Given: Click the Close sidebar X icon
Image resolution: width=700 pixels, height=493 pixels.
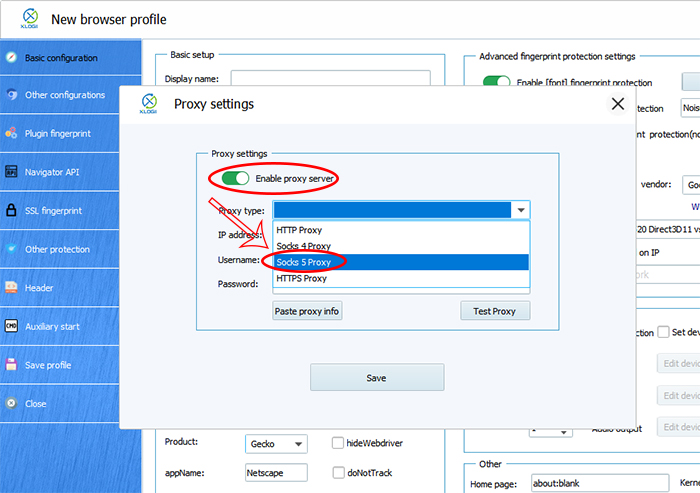Looking at the screenshot, I should 12,403.
